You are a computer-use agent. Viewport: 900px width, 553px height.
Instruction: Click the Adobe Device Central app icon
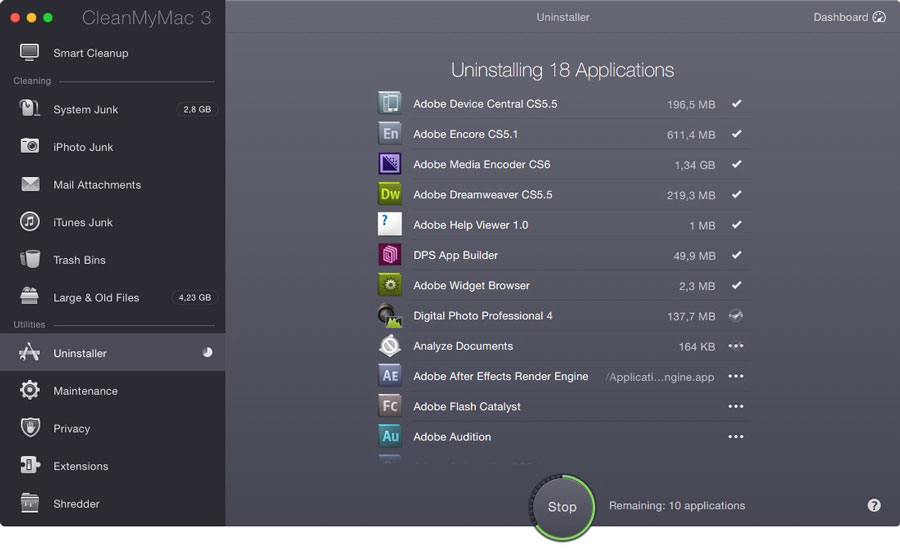390,103
